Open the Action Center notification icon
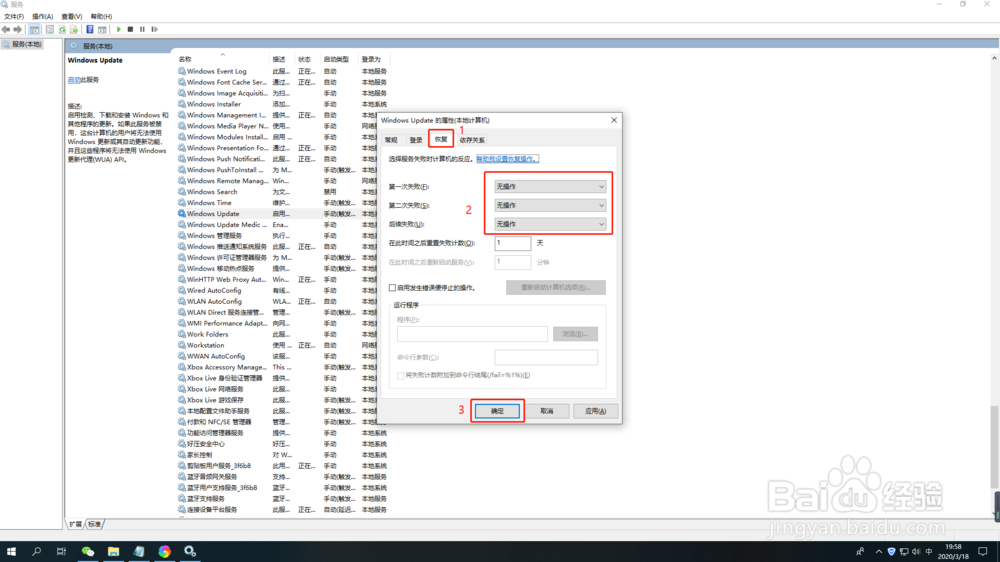This screenshot has width=1000, height=562. (983, 551)
